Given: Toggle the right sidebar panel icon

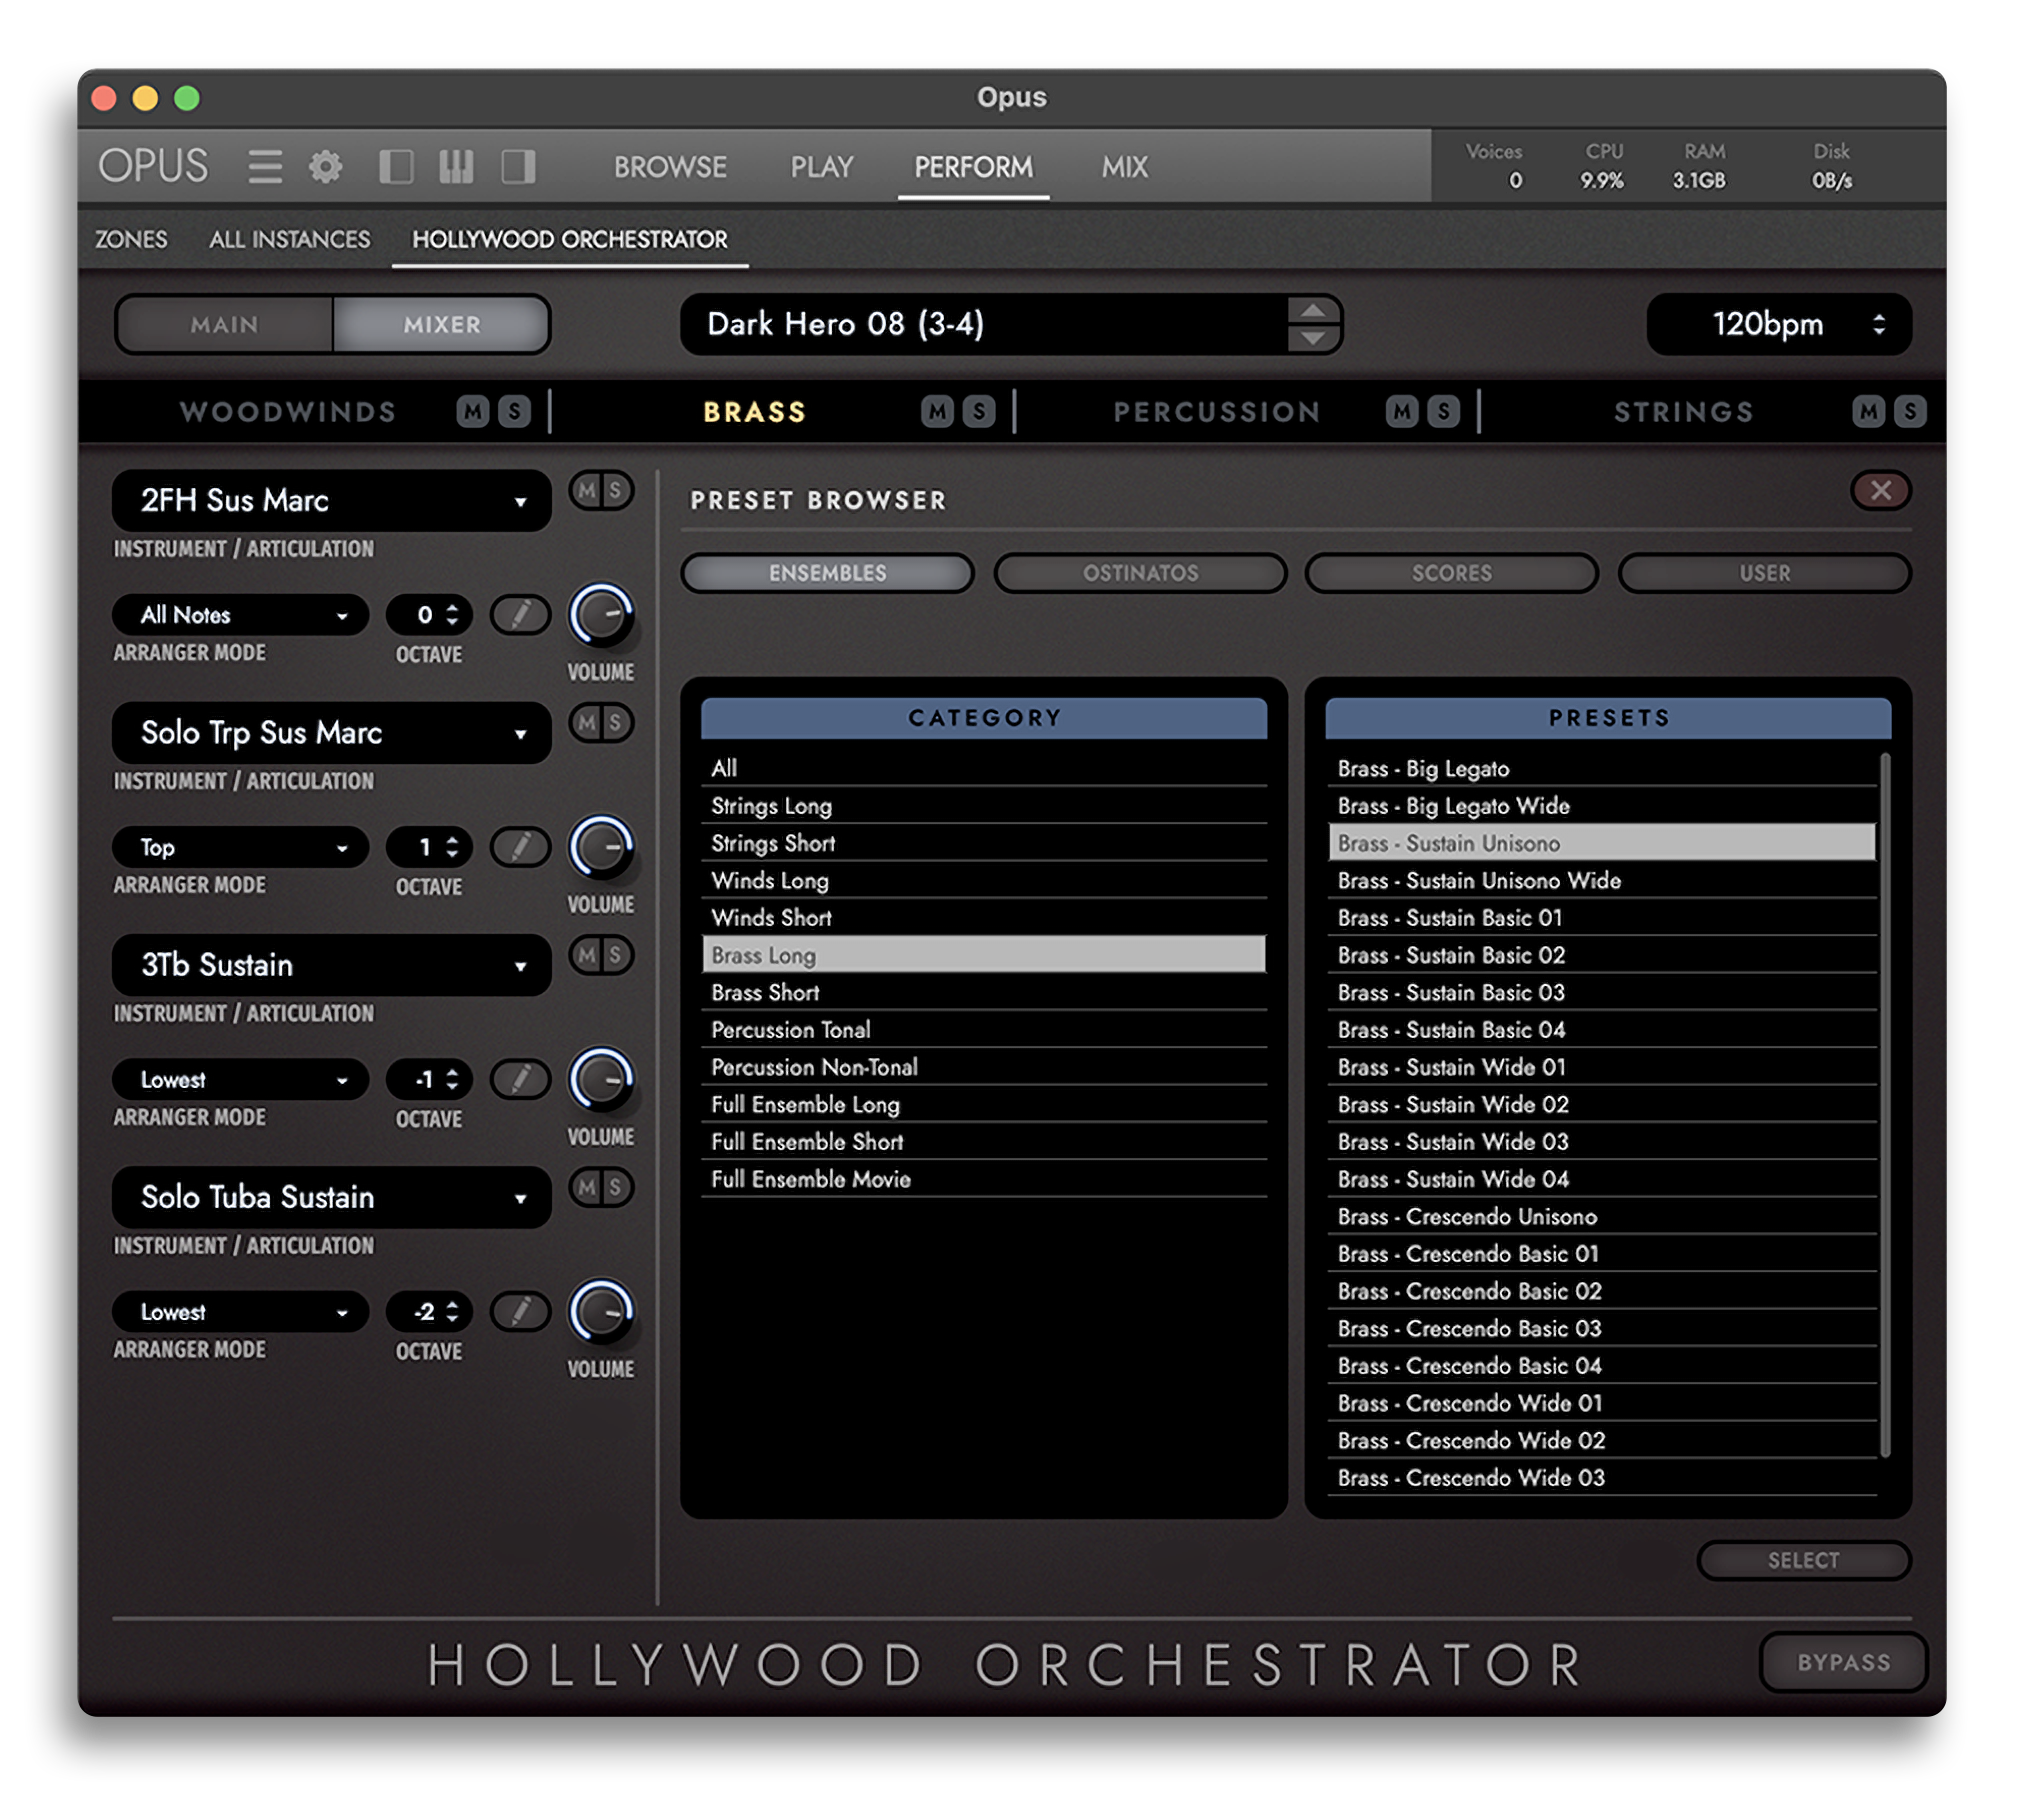Looking at the screenshot, I should coord(518,166).
